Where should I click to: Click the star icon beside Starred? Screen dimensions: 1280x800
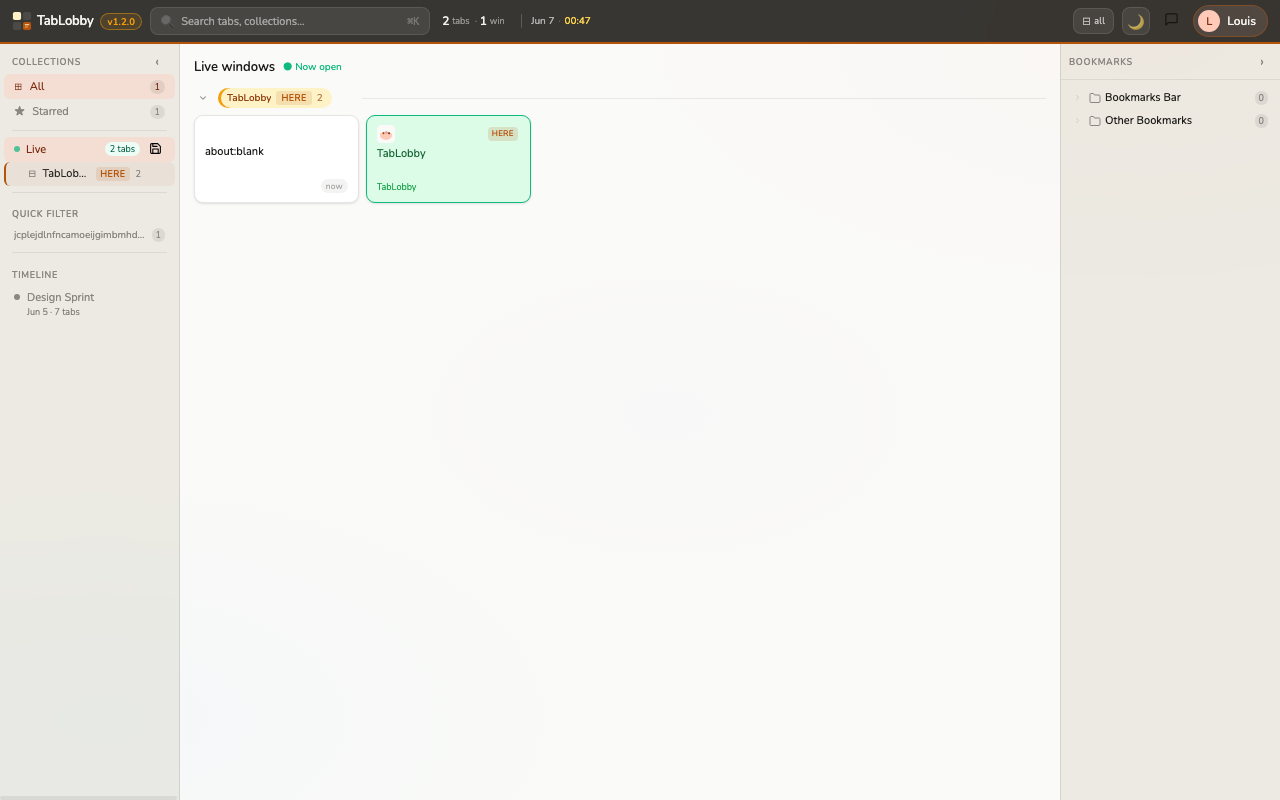19,111
